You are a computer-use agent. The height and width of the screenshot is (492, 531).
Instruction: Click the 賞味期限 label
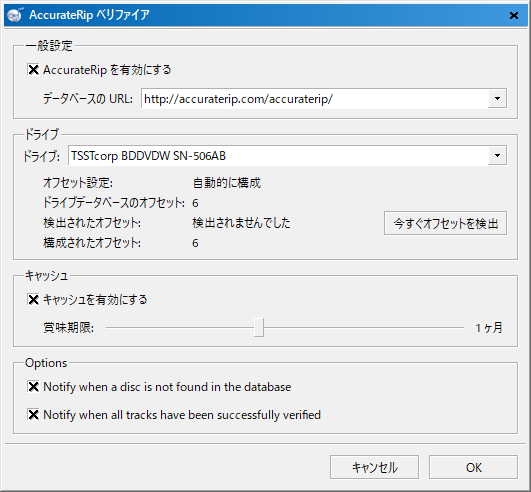tap(68, 328)
